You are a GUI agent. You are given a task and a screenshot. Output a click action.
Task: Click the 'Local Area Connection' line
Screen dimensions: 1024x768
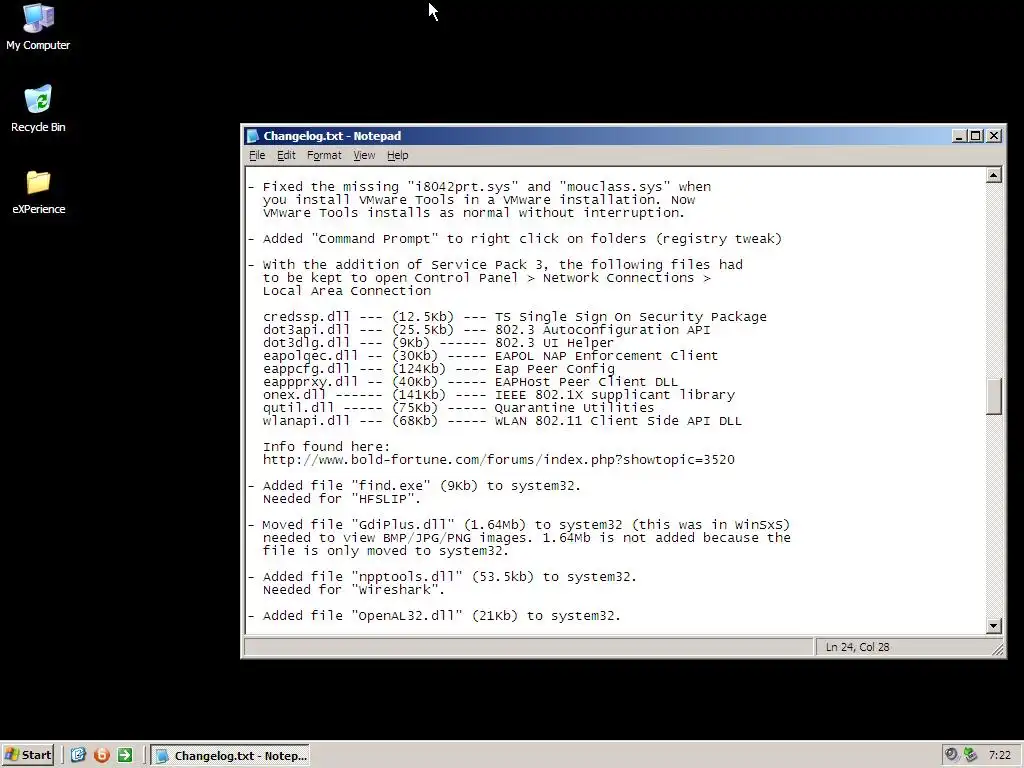click(x=347, y=291)
